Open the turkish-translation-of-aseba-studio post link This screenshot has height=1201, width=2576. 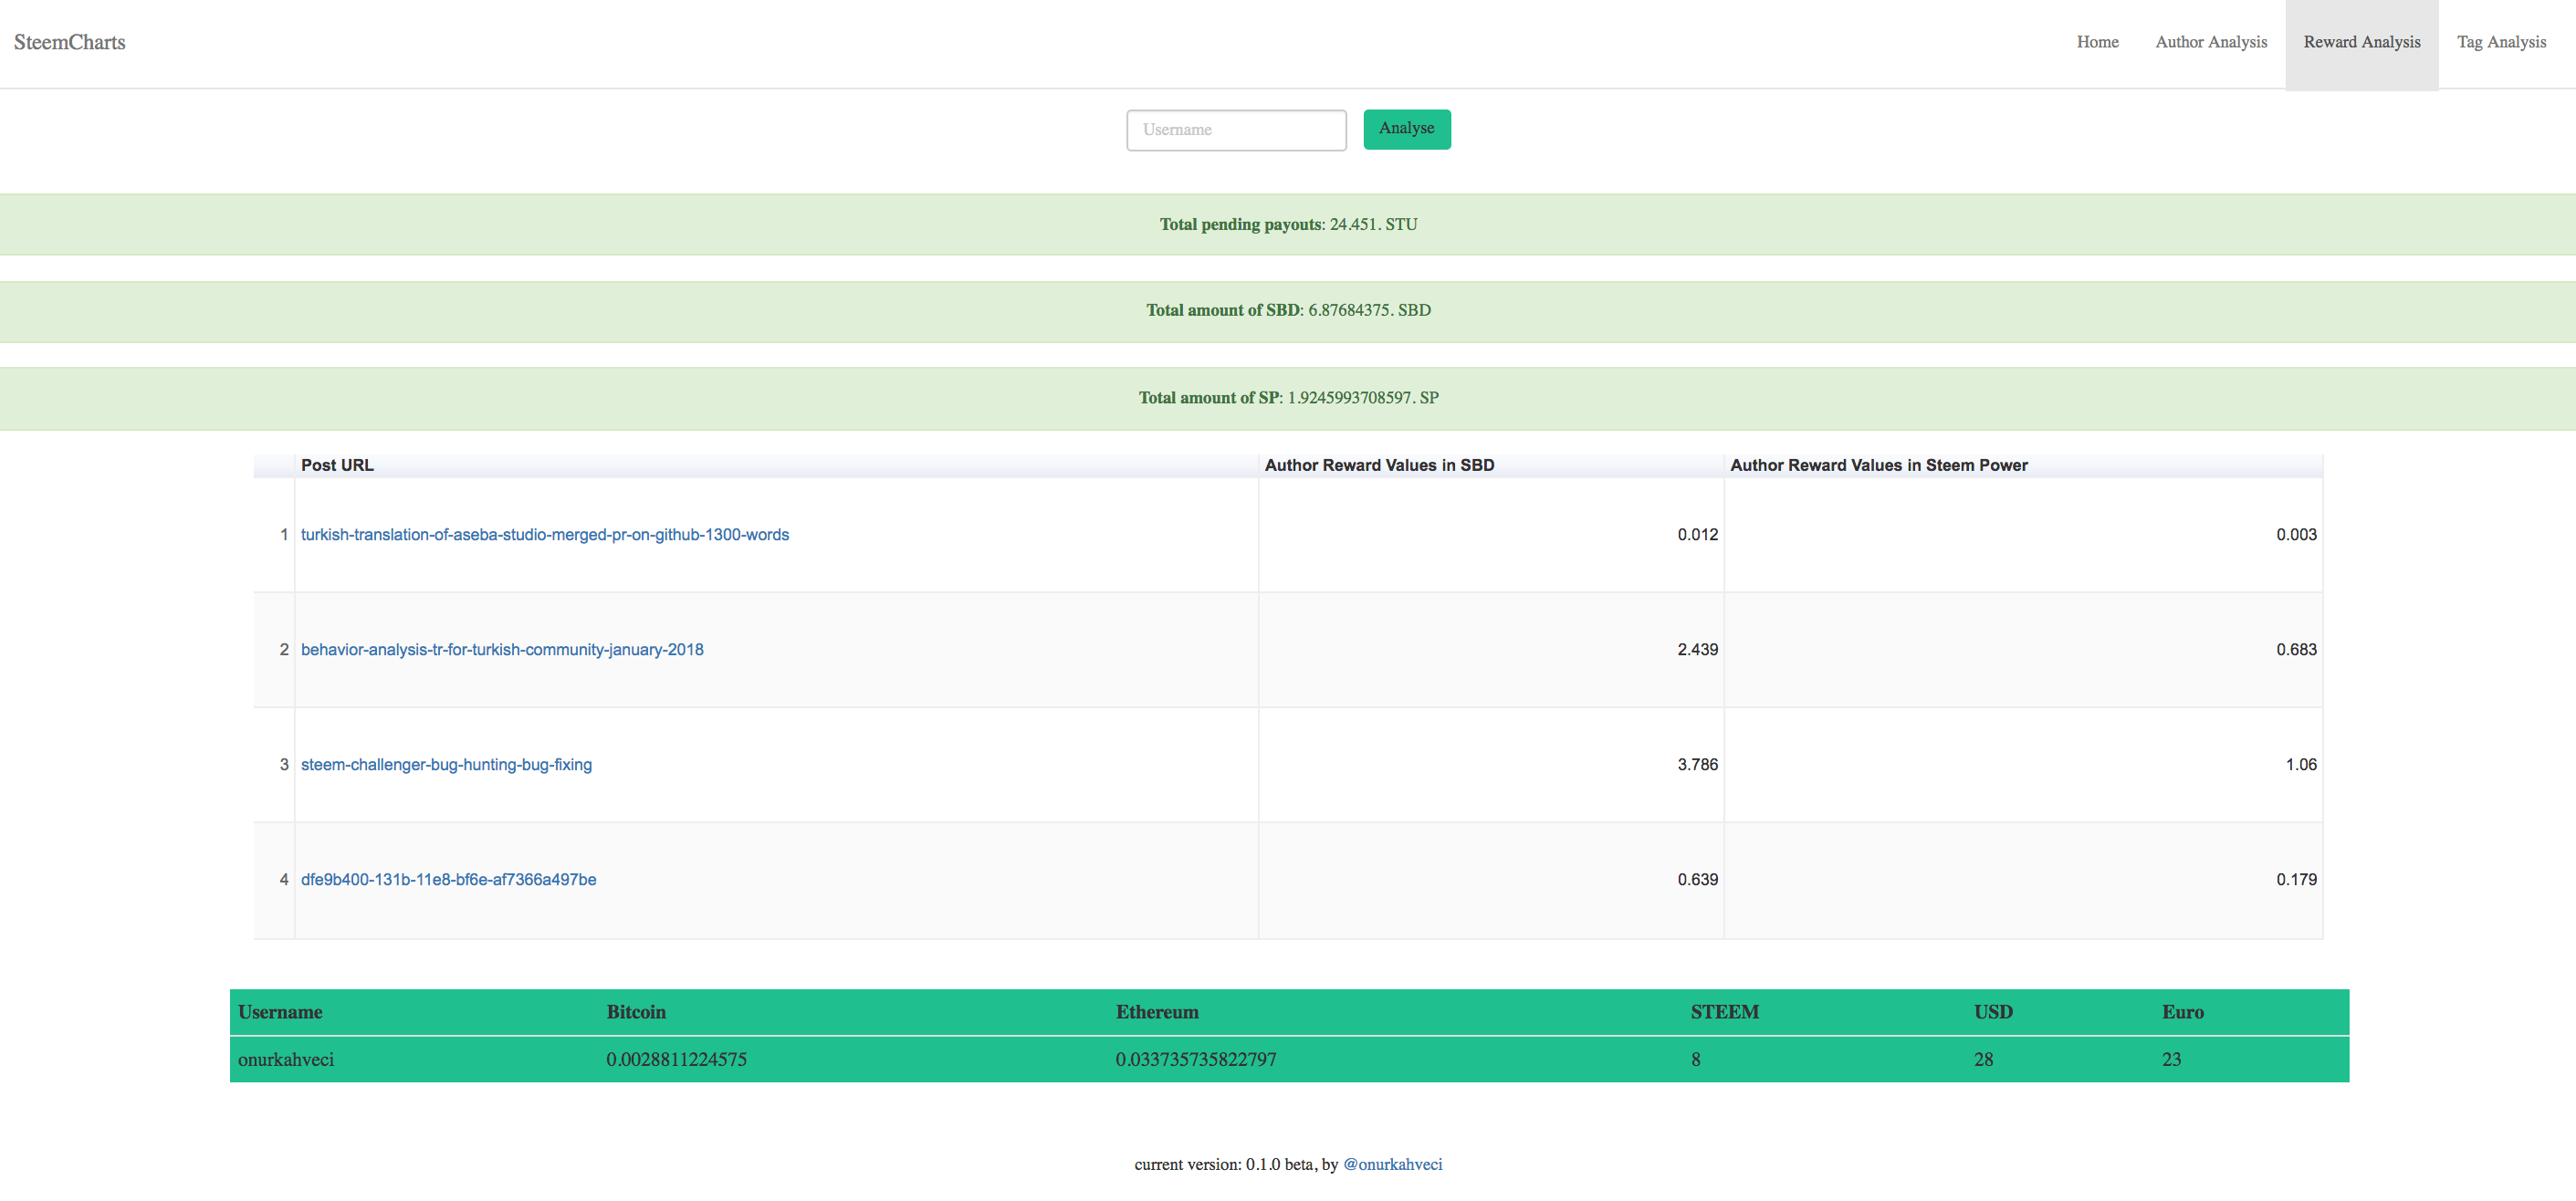coord(545,535)
